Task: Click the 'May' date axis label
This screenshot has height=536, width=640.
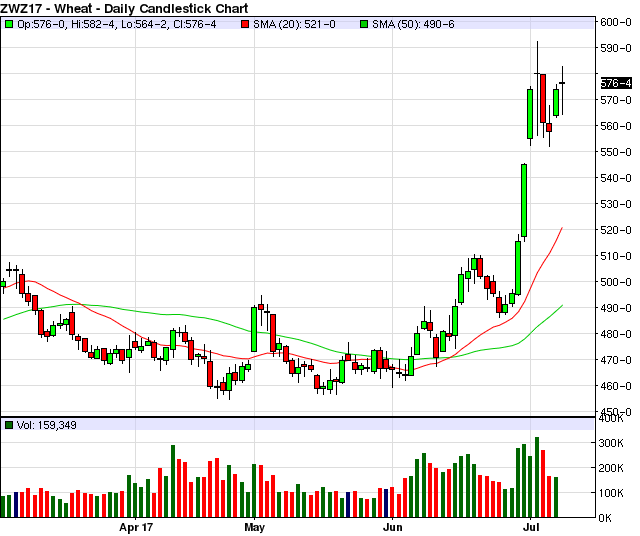Action: pos(254,528)
